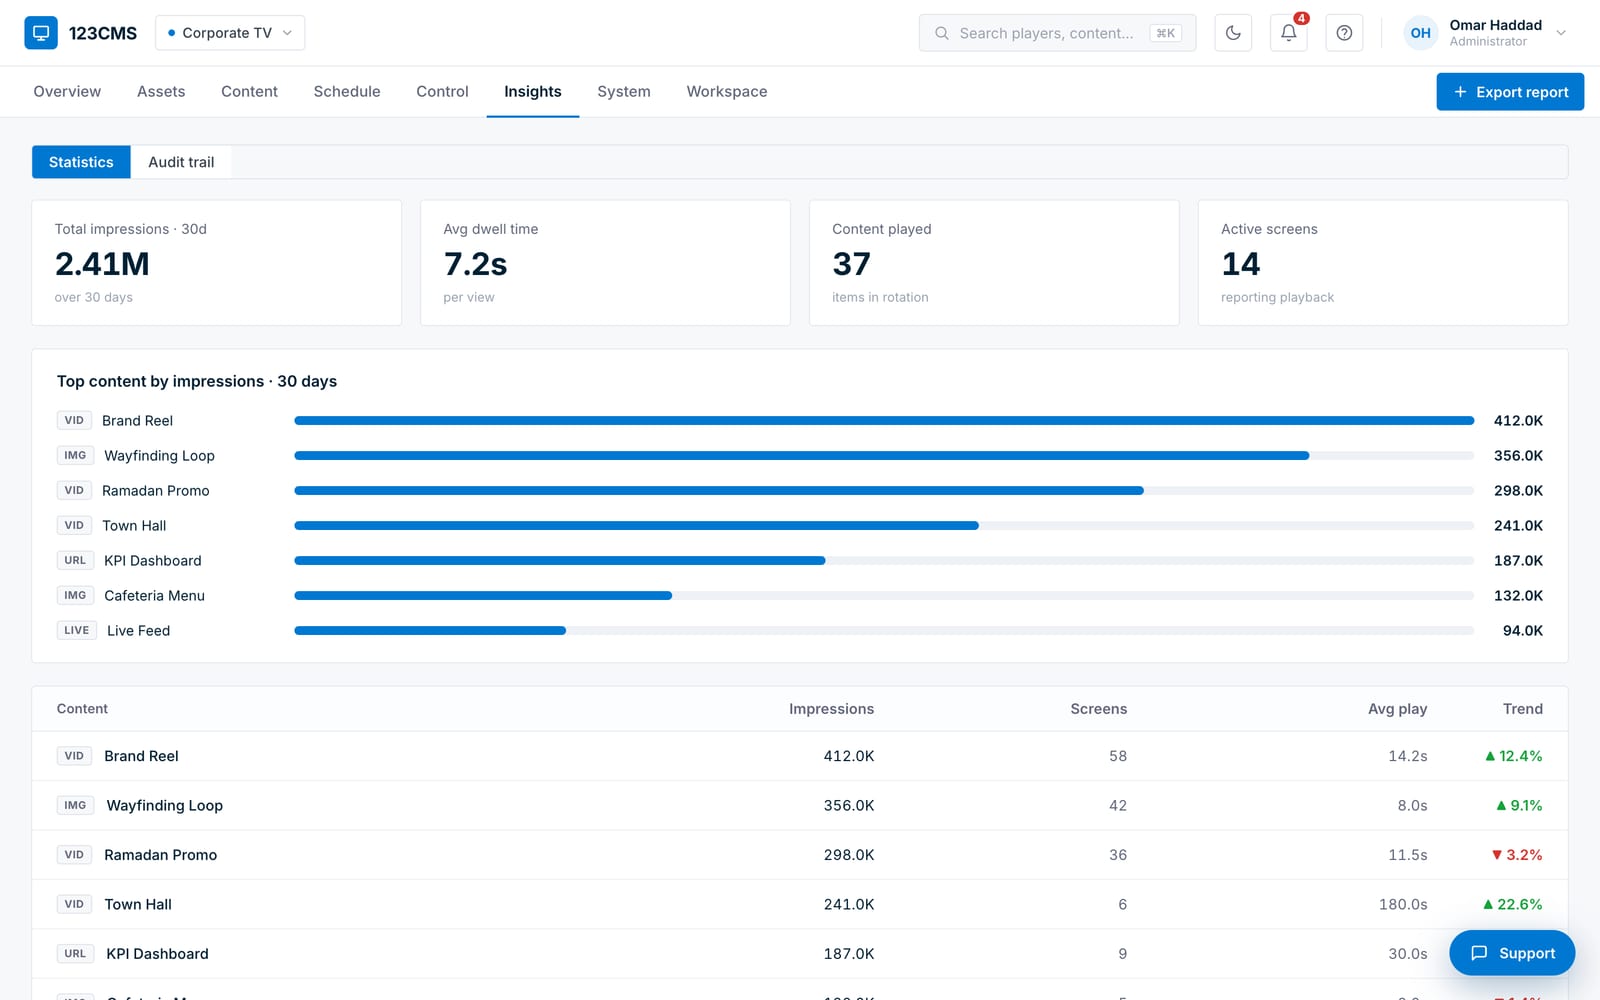Open the Assets tab

pos(161,92)
